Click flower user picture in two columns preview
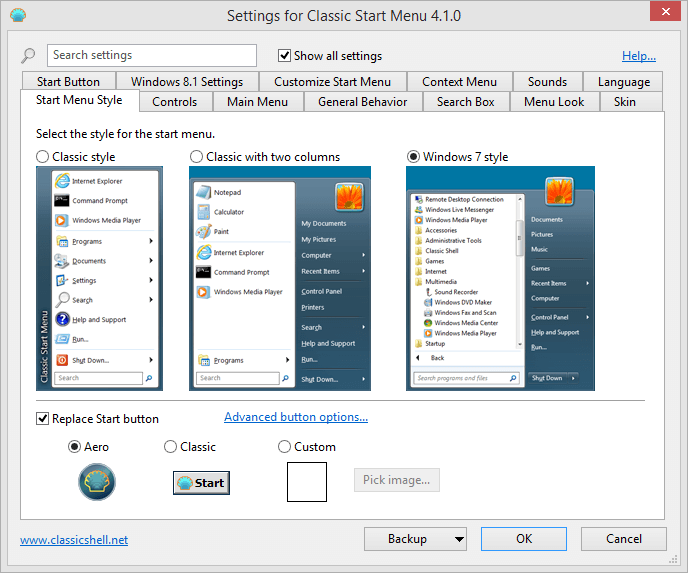This screenshot has width=688, height=573. click(x=349, y=197)
